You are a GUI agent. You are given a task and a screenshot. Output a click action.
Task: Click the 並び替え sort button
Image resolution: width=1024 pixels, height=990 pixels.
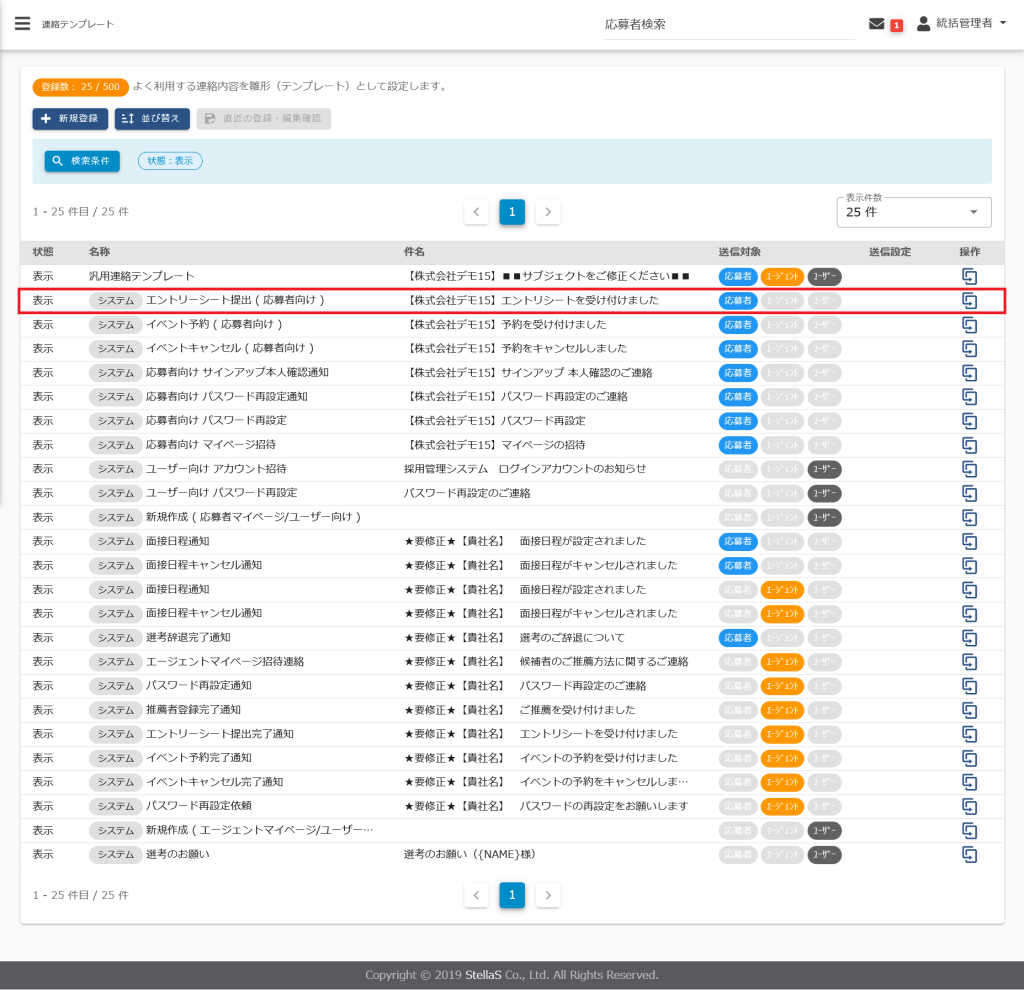click(152, 119)
